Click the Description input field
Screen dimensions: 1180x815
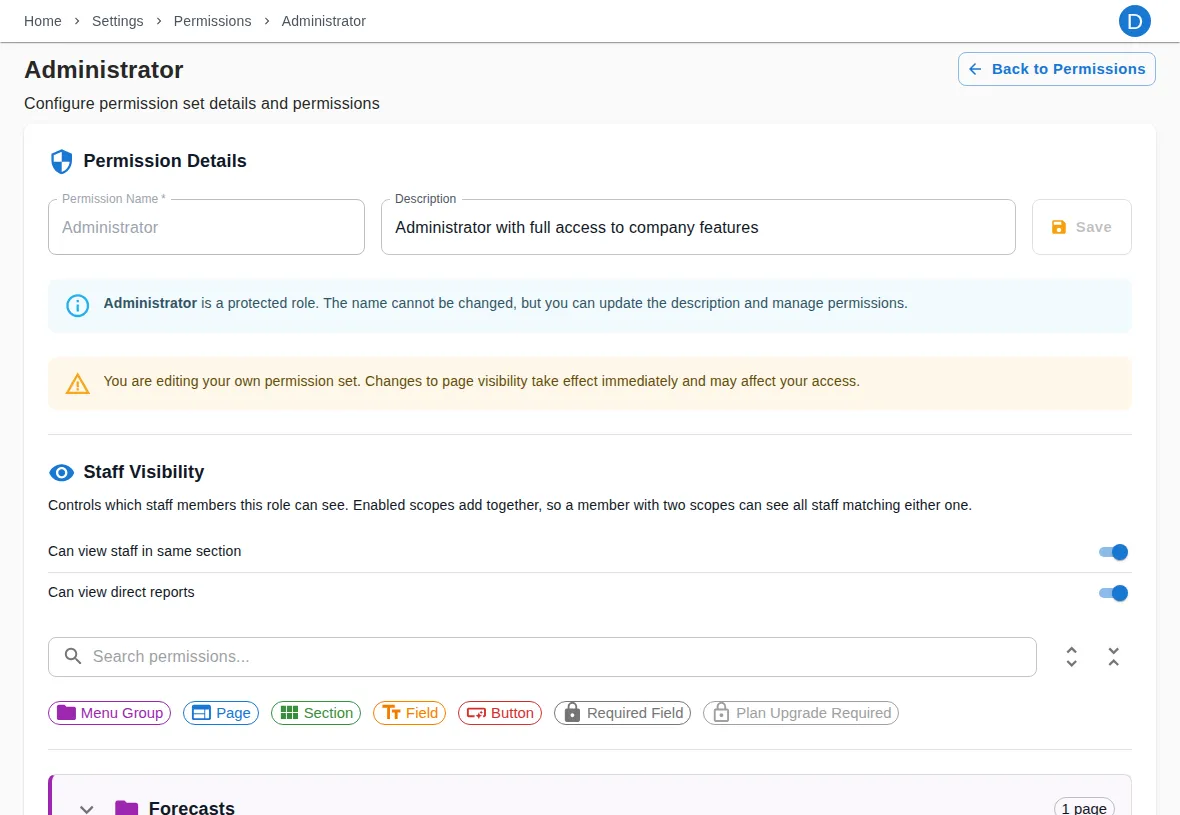click(698, 227)
